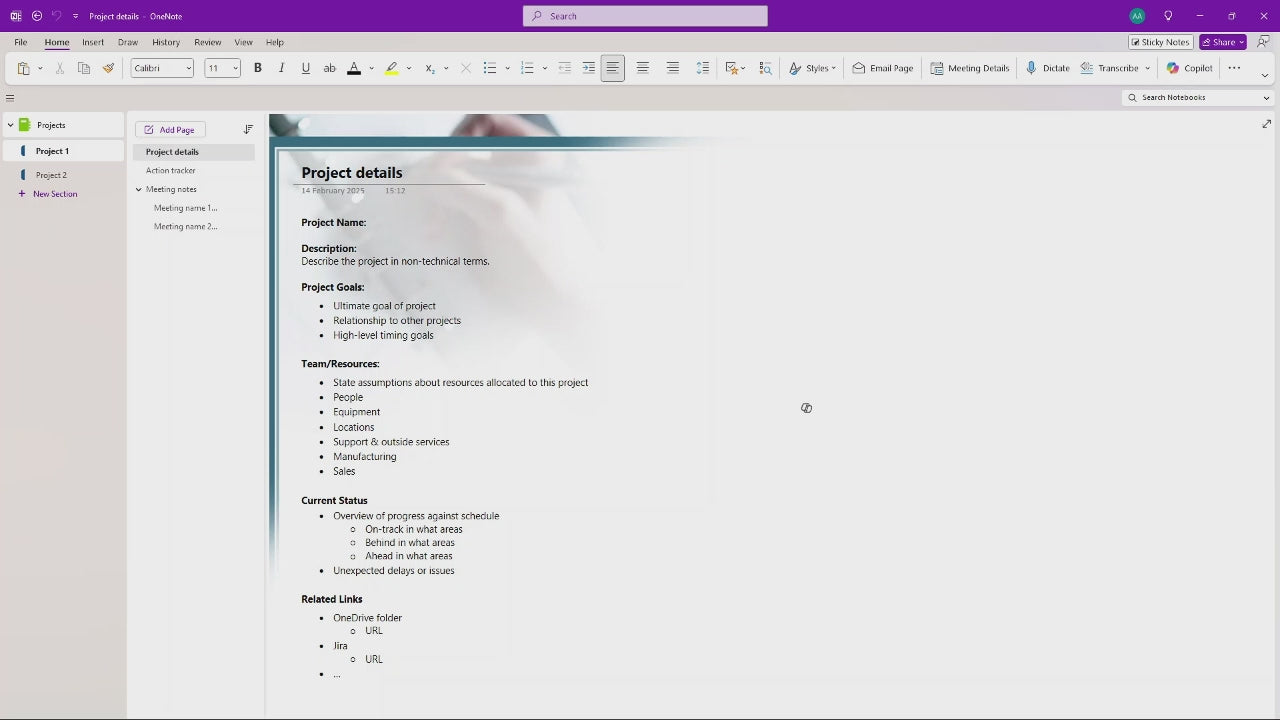Collapse the Meeting notes page group
This screenshot has height=720, width=1280.
click(x=139, y=189)
